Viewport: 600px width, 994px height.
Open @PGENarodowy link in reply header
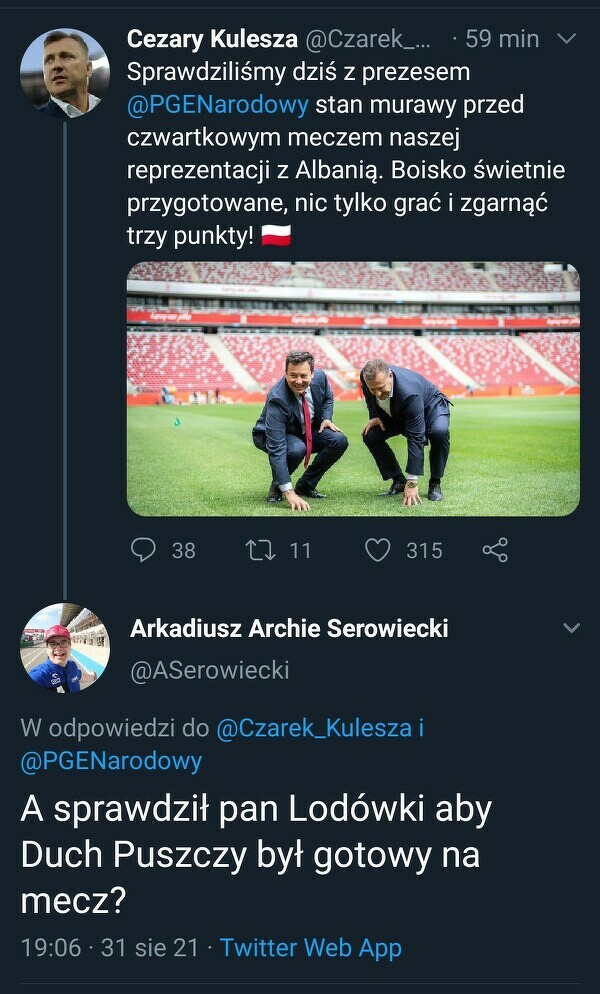tap(111, 761)
